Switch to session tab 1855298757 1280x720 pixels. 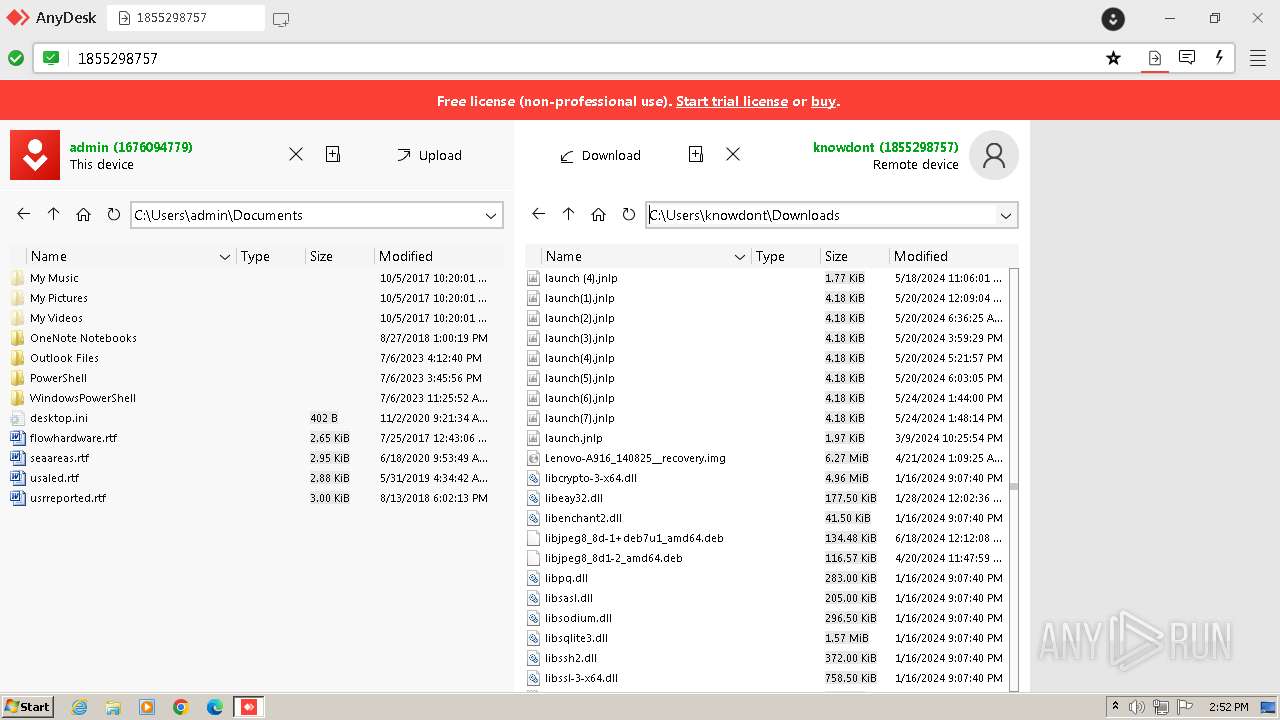(186, 18)
